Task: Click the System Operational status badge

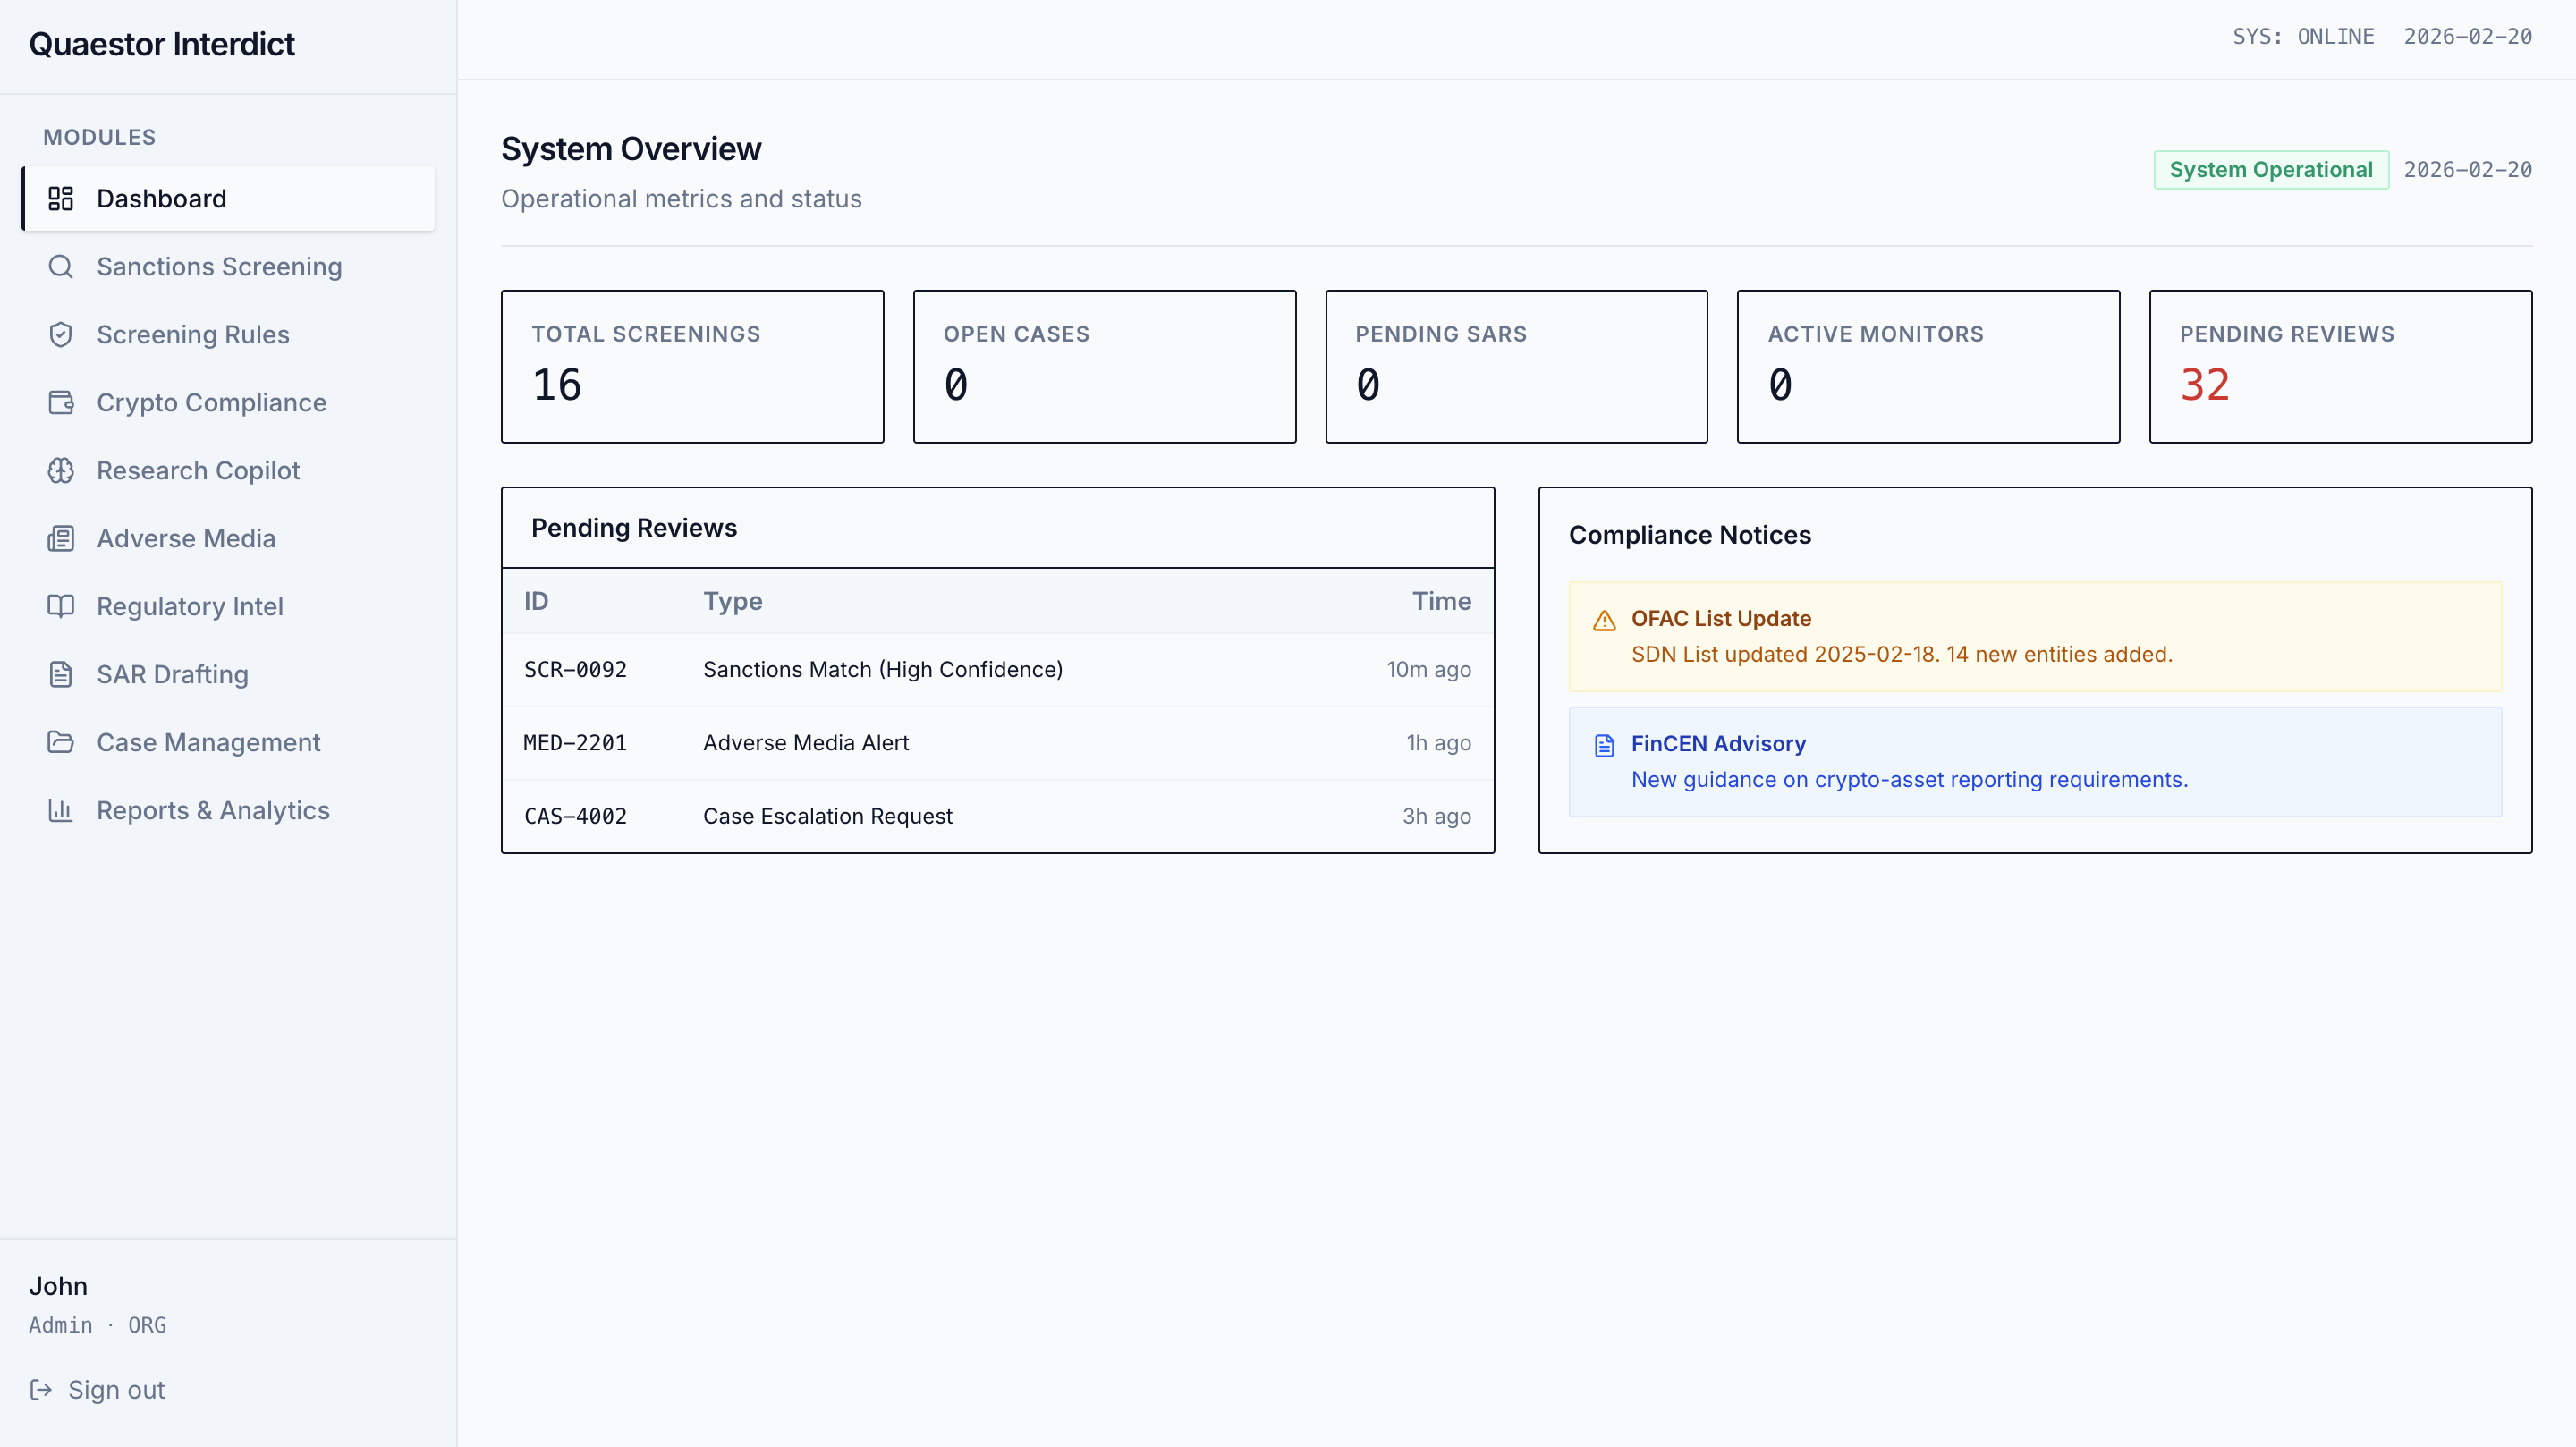Action: (x=2270, y=170)
